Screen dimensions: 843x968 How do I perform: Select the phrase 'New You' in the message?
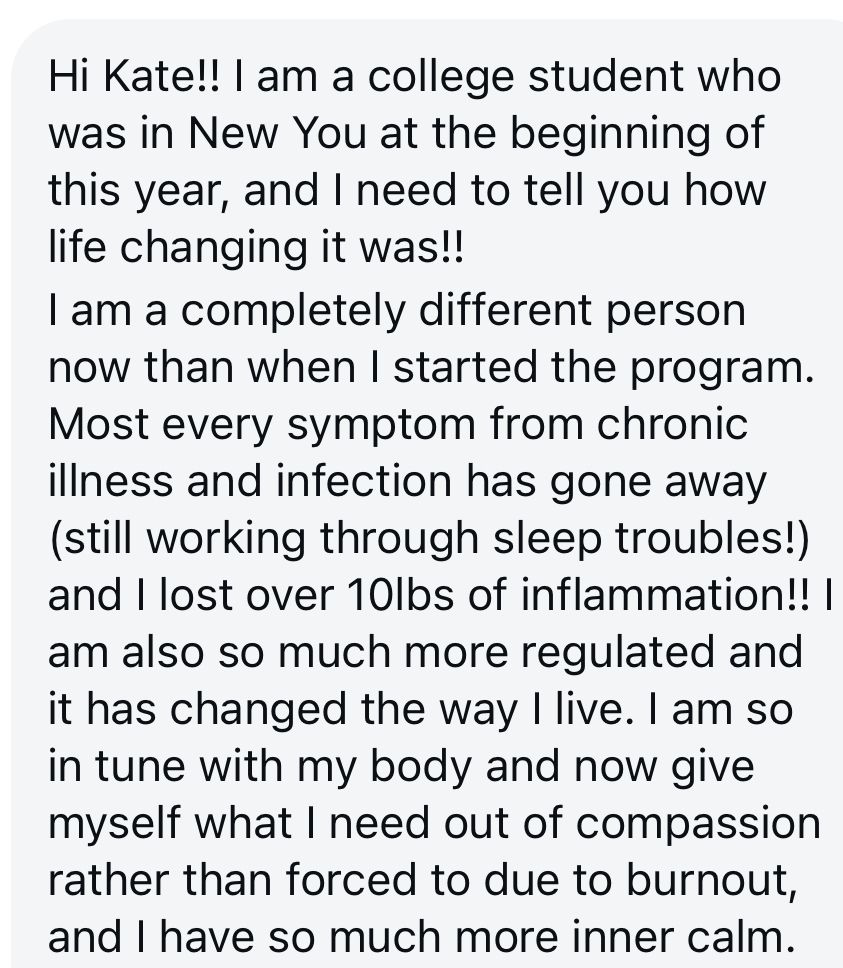[x=277, y=133]
